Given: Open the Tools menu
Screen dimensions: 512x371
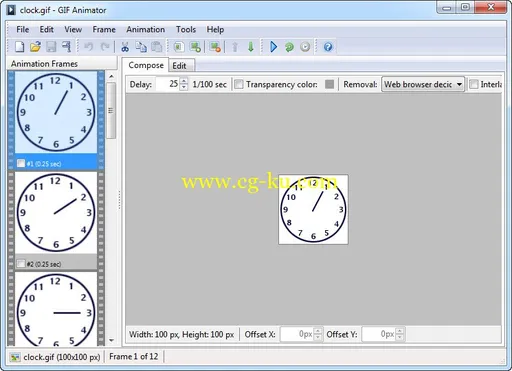Looking at the screenshot, I should point(186,29).
